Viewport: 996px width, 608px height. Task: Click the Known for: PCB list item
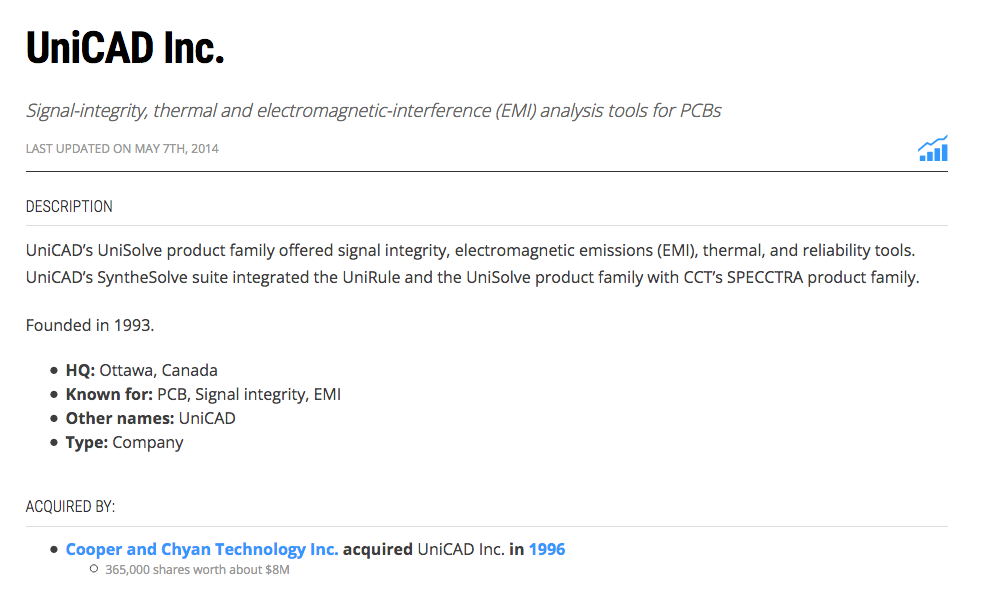pyautogui.click(x=203, y=394)
